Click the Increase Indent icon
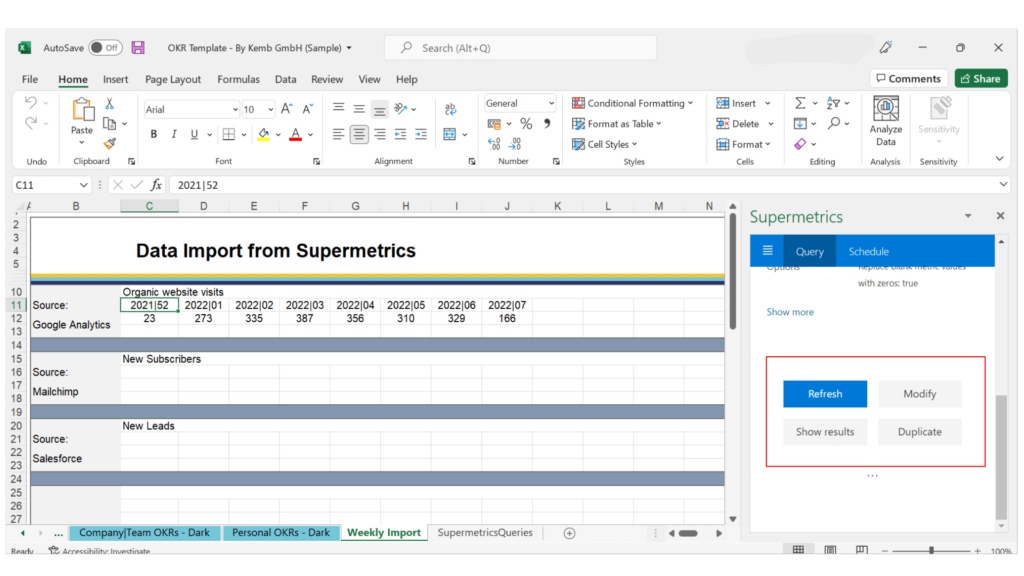1024x576 pixels. point(421,134)
